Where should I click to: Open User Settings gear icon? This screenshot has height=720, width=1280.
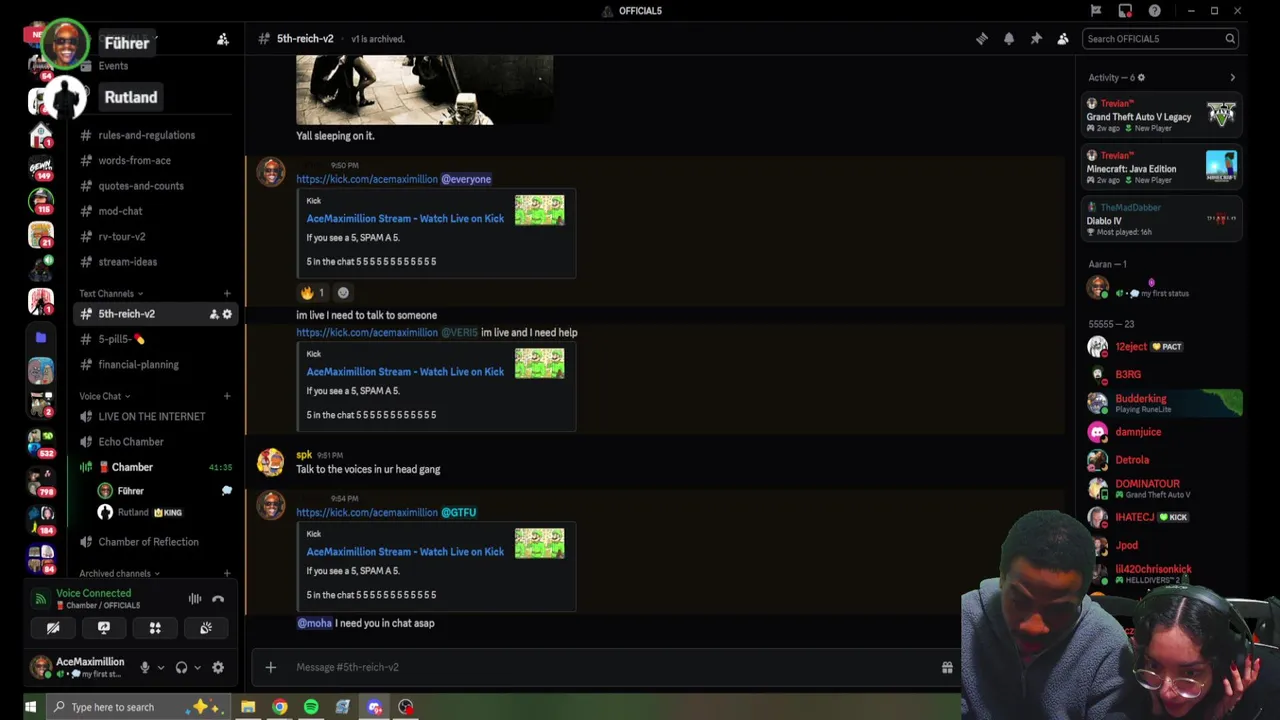tap(218, 667)
